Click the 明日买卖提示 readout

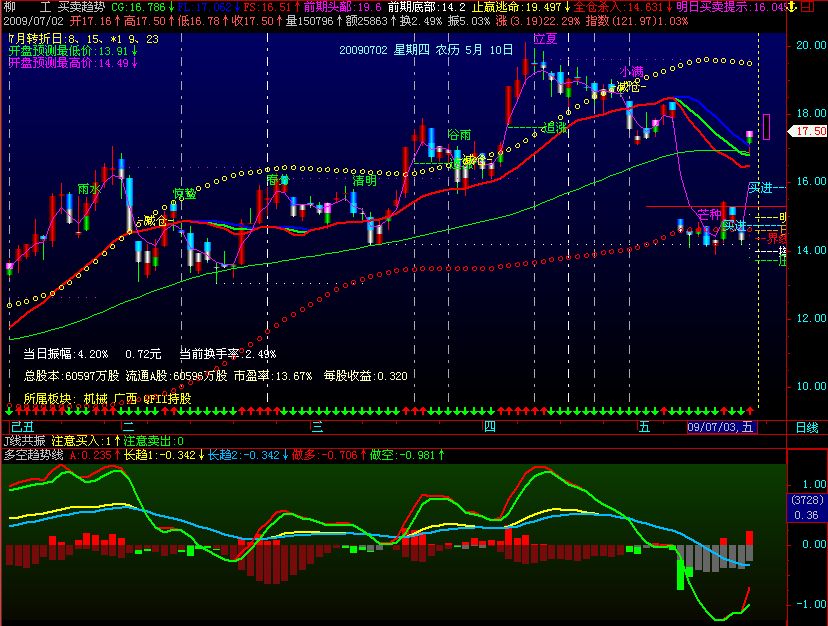pos(731,7)
